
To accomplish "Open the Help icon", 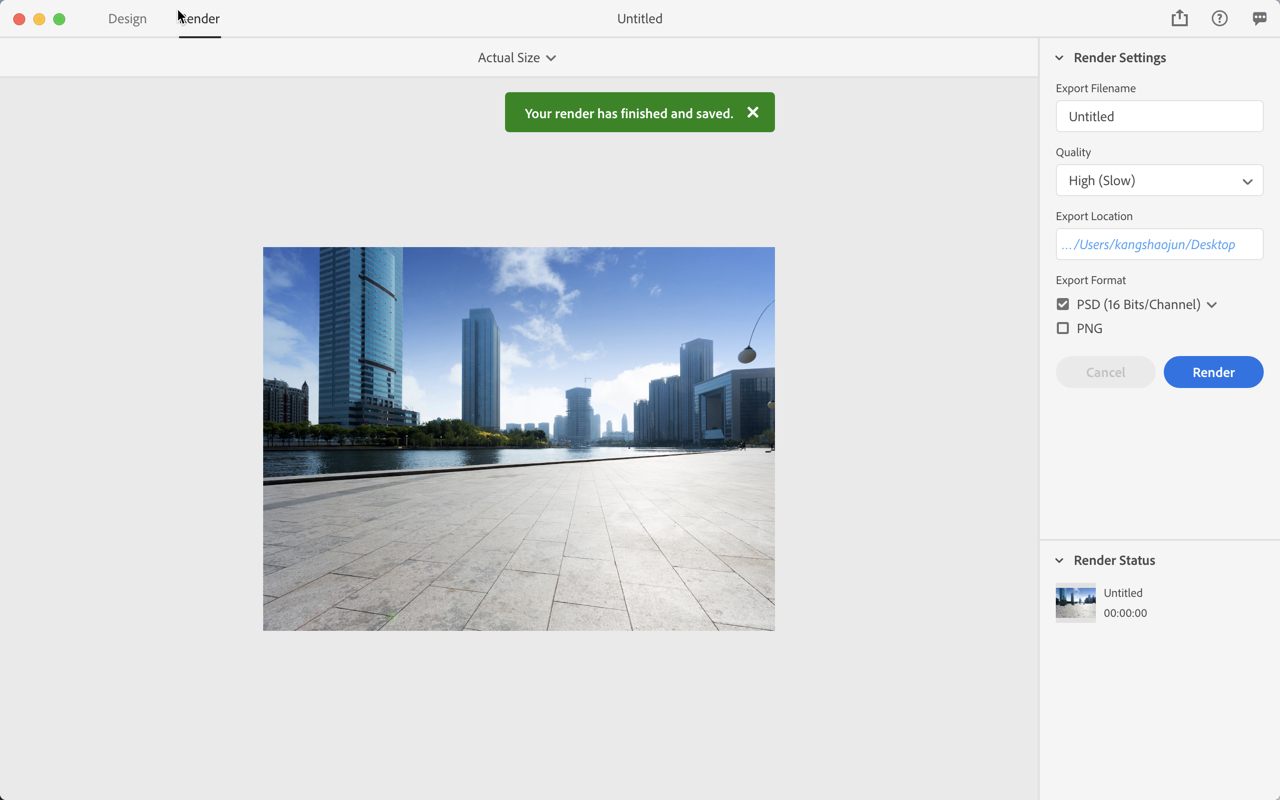I will click(x=1219, y=18).
